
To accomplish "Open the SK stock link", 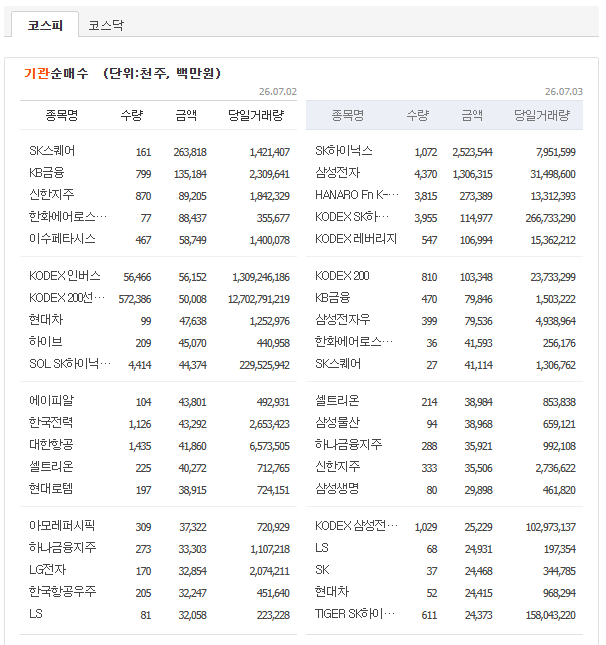I will [322, 570].
